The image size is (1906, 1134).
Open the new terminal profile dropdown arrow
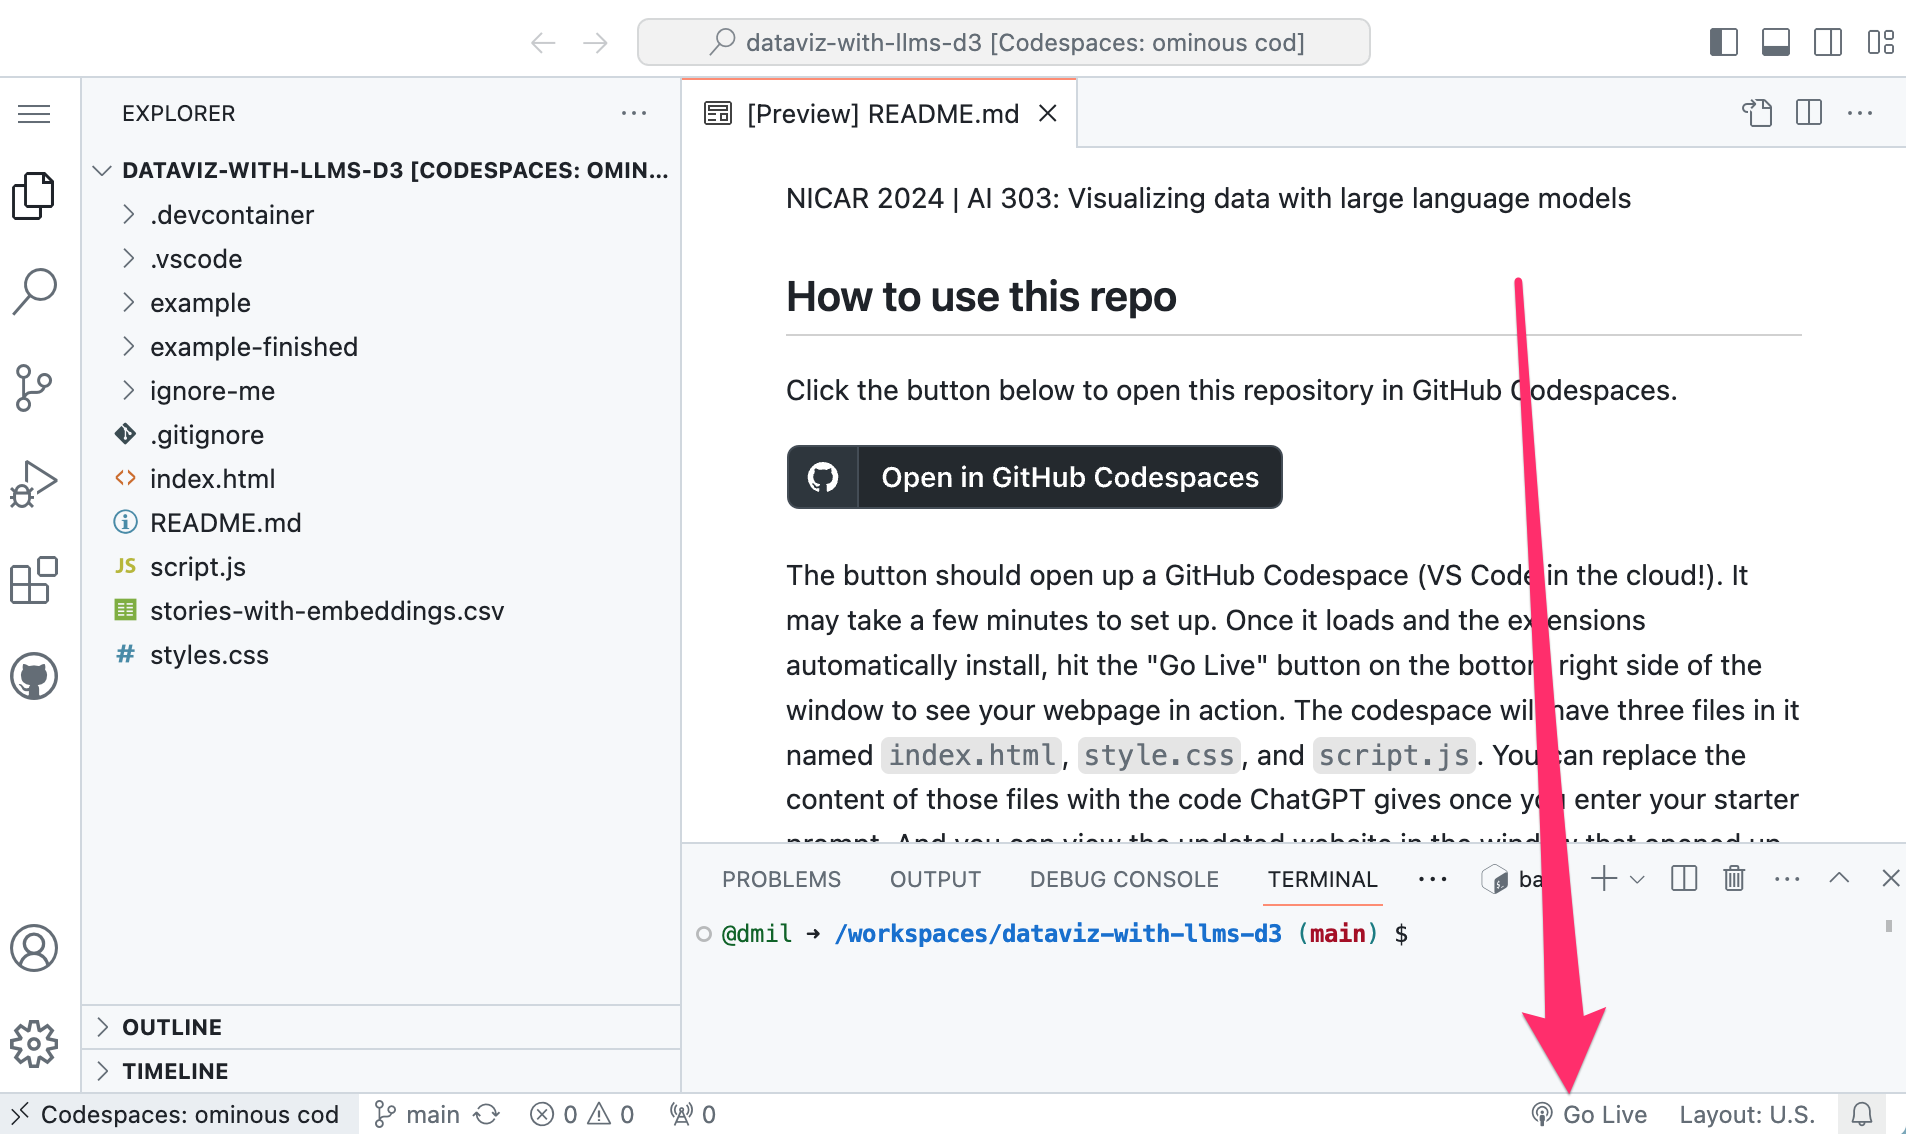pos(1637,880)
